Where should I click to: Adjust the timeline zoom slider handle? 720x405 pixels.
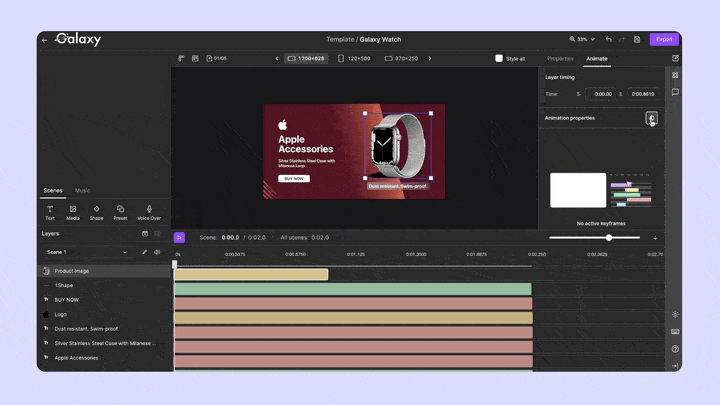(609, 238)
